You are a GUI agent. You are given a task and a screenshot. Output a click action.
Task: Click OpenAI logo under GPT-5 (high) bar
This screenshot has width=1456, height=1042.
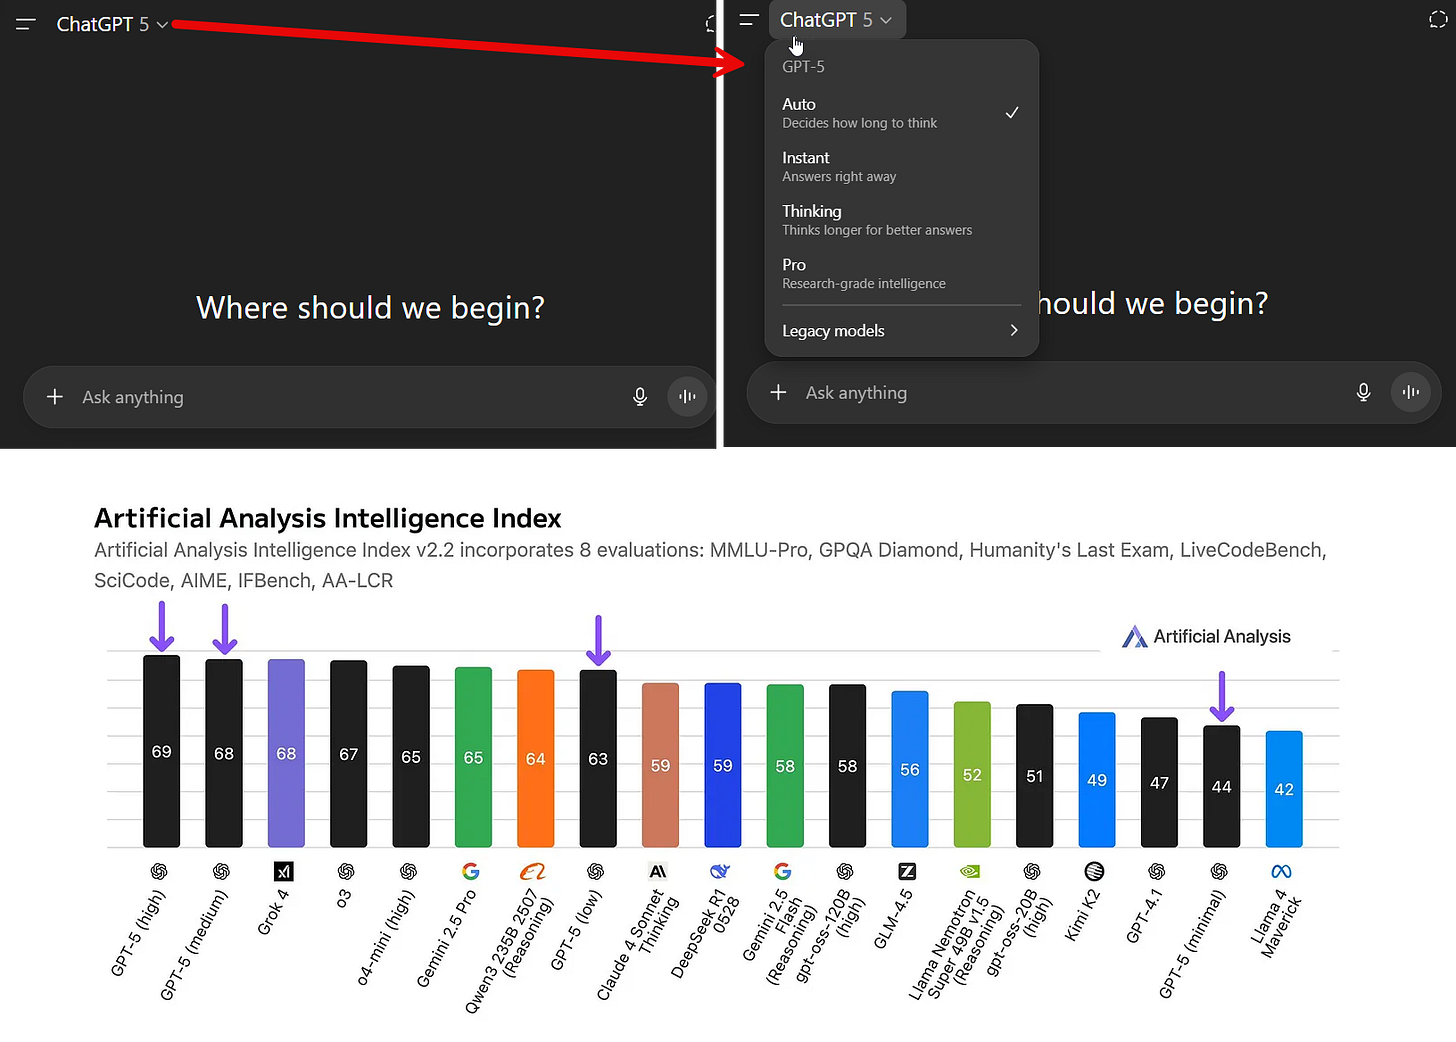159,872
